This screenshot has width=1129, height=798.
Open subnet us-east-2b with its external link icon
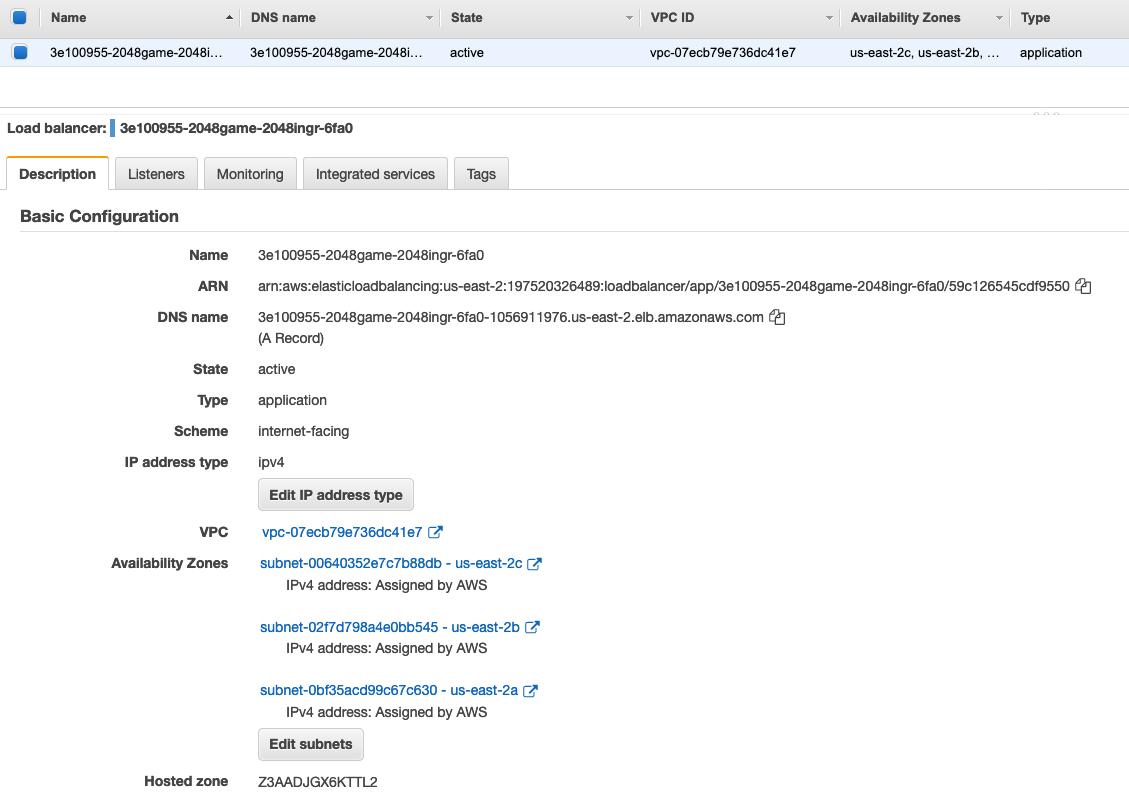coord(531,627)
